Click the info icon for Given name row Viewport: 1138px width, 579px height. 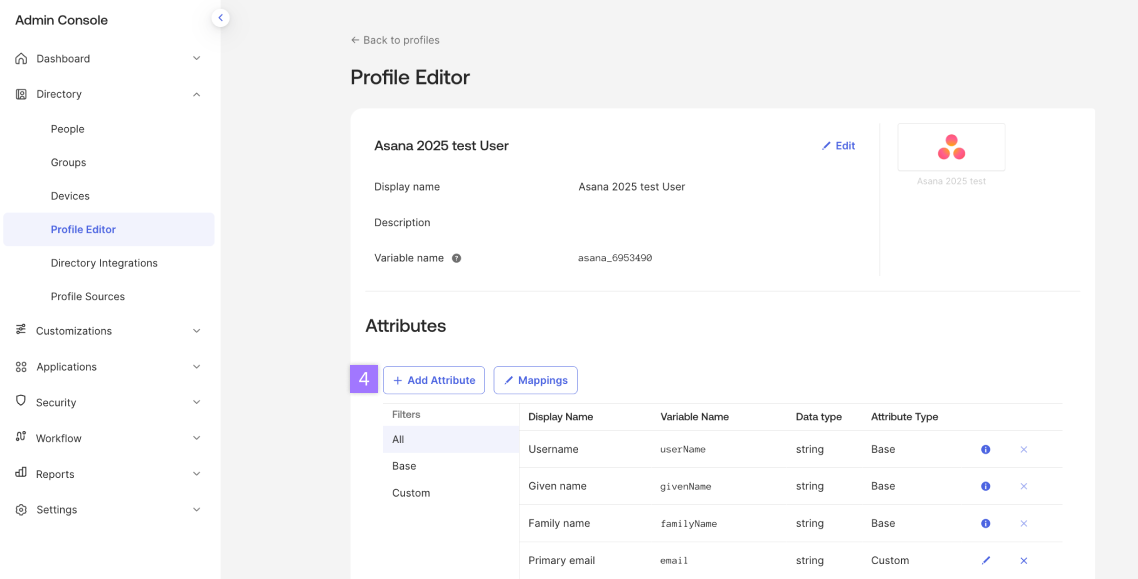click(x=985, y=486)
